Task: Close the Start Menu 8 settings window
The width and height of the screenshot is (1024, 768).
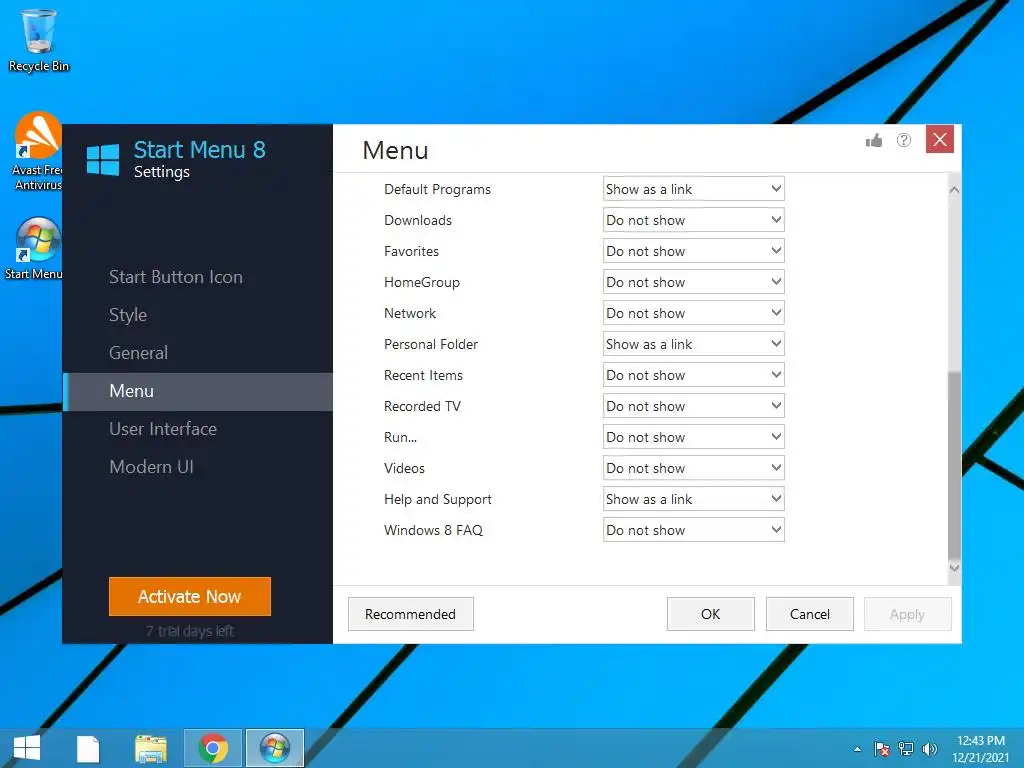Action: click(940, 139)
